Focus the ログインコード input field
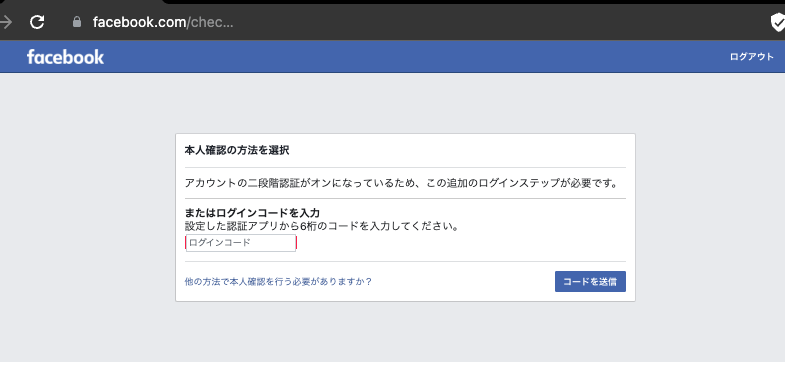Image resolution: width=785 pixels, height=372 pixels. coord(241,243)
